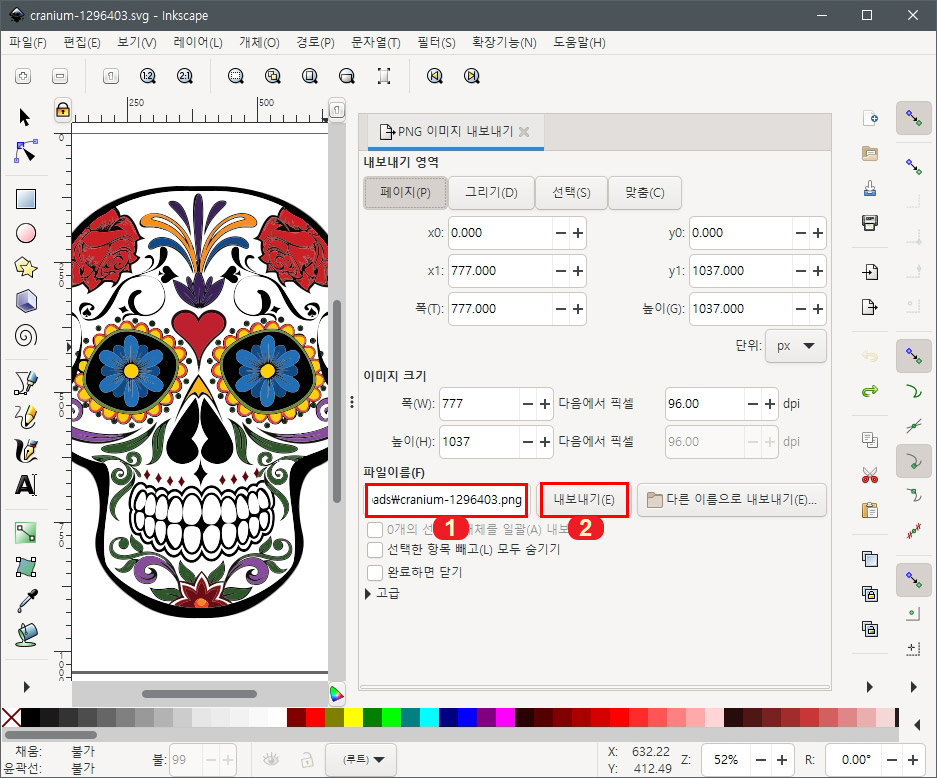Image resolution: width=937 pixels, height=778 pixels.
Task: Click the 내보내기(E) export button
Action: [x=584, y=500]
